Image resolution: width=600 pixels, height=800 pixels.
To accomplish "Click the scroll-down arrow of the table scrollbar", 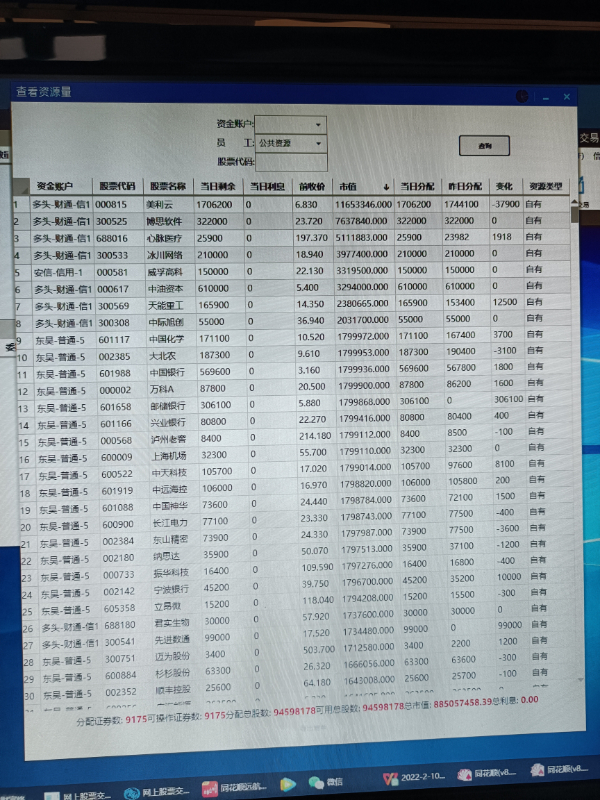I will coord(580,680).
